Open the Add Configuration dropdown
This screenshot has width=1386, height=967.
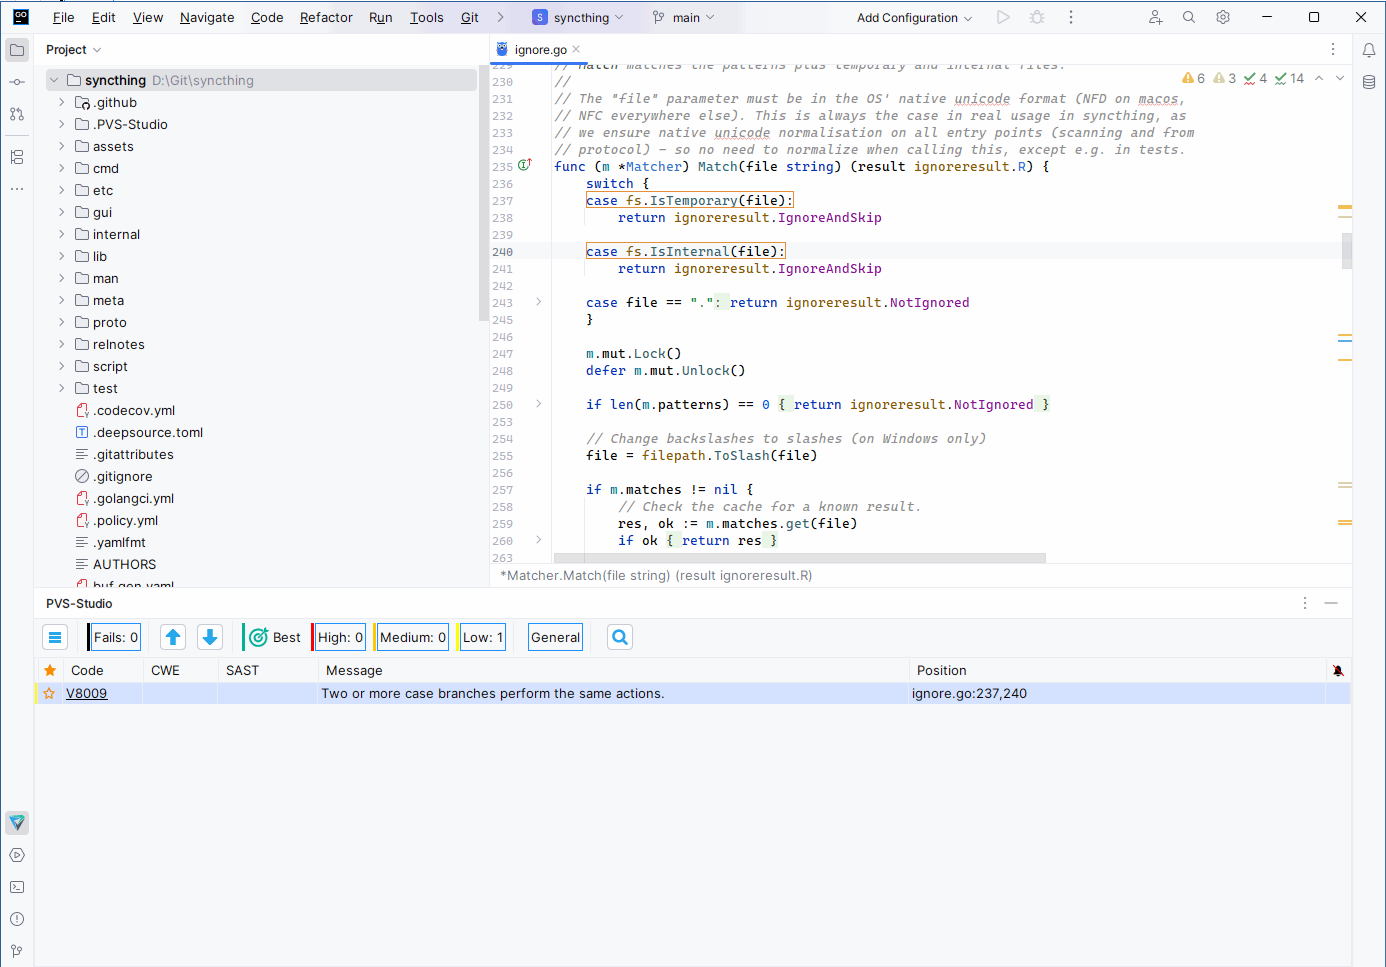[914, 18]
